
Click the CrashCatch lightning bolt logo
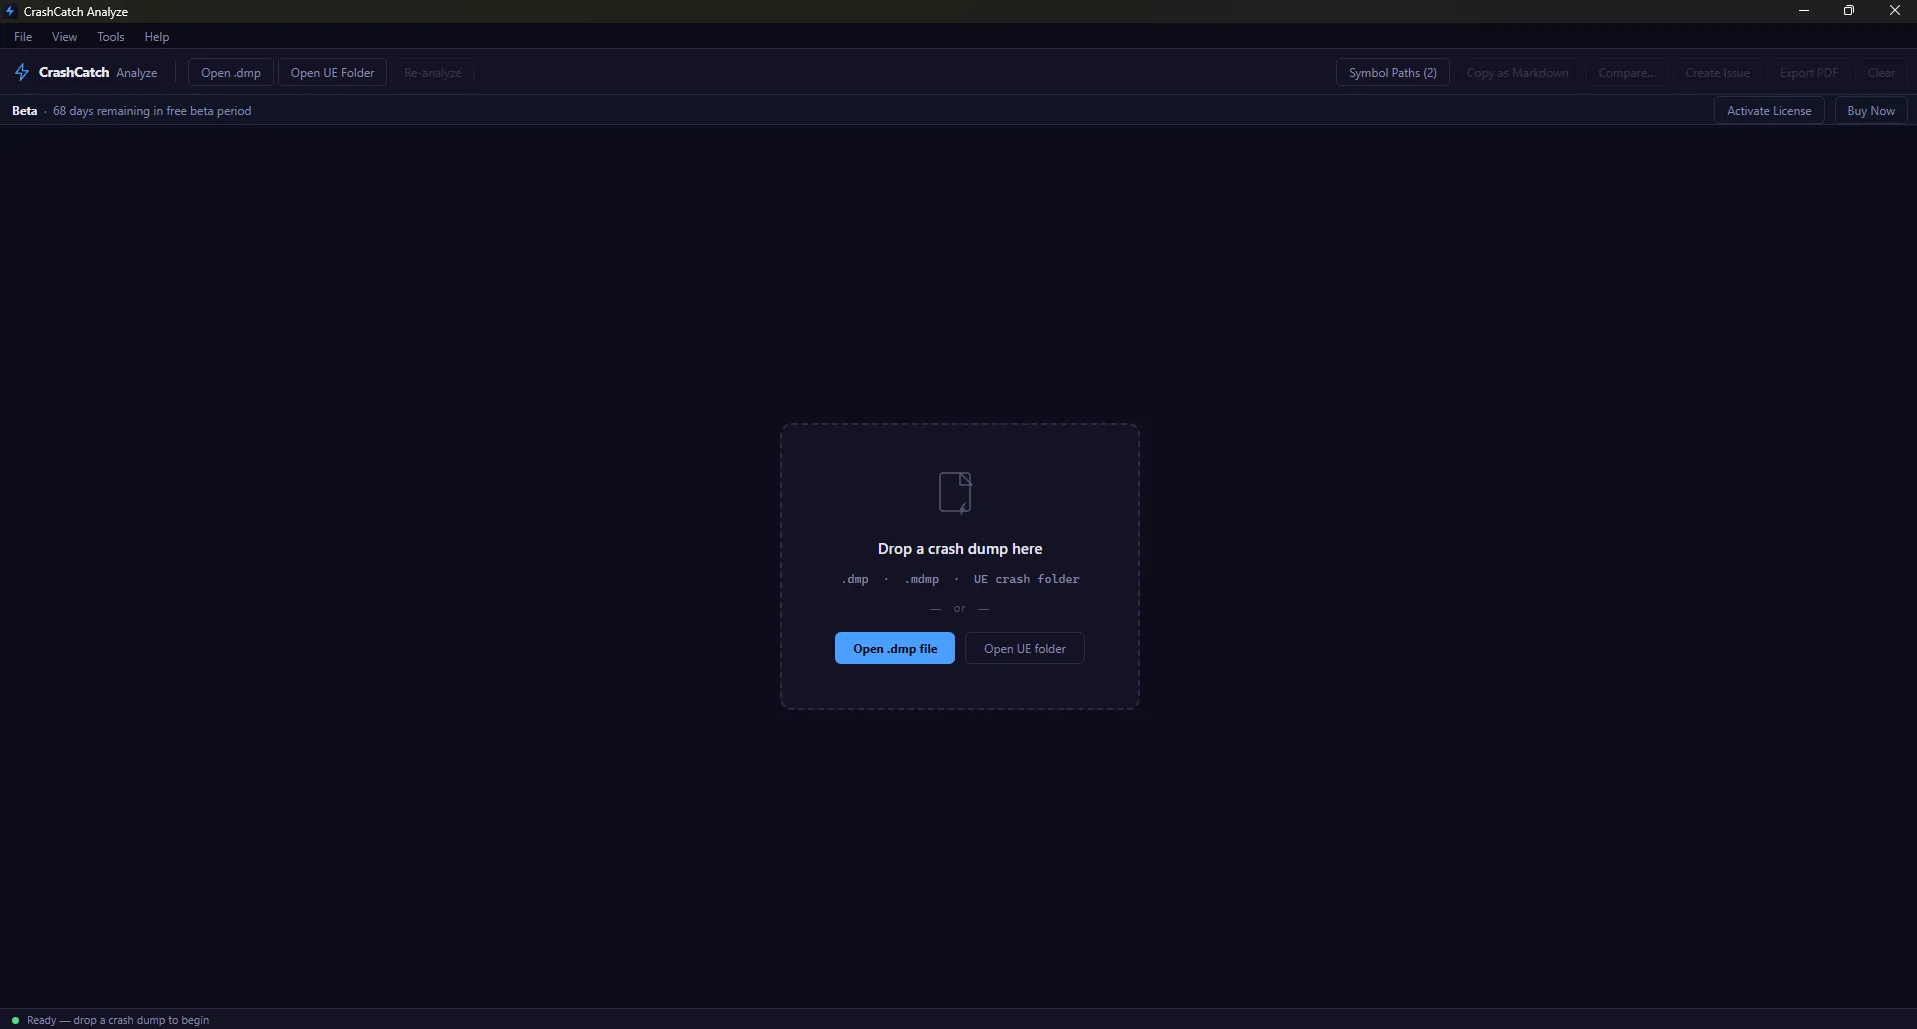[22, 72]
